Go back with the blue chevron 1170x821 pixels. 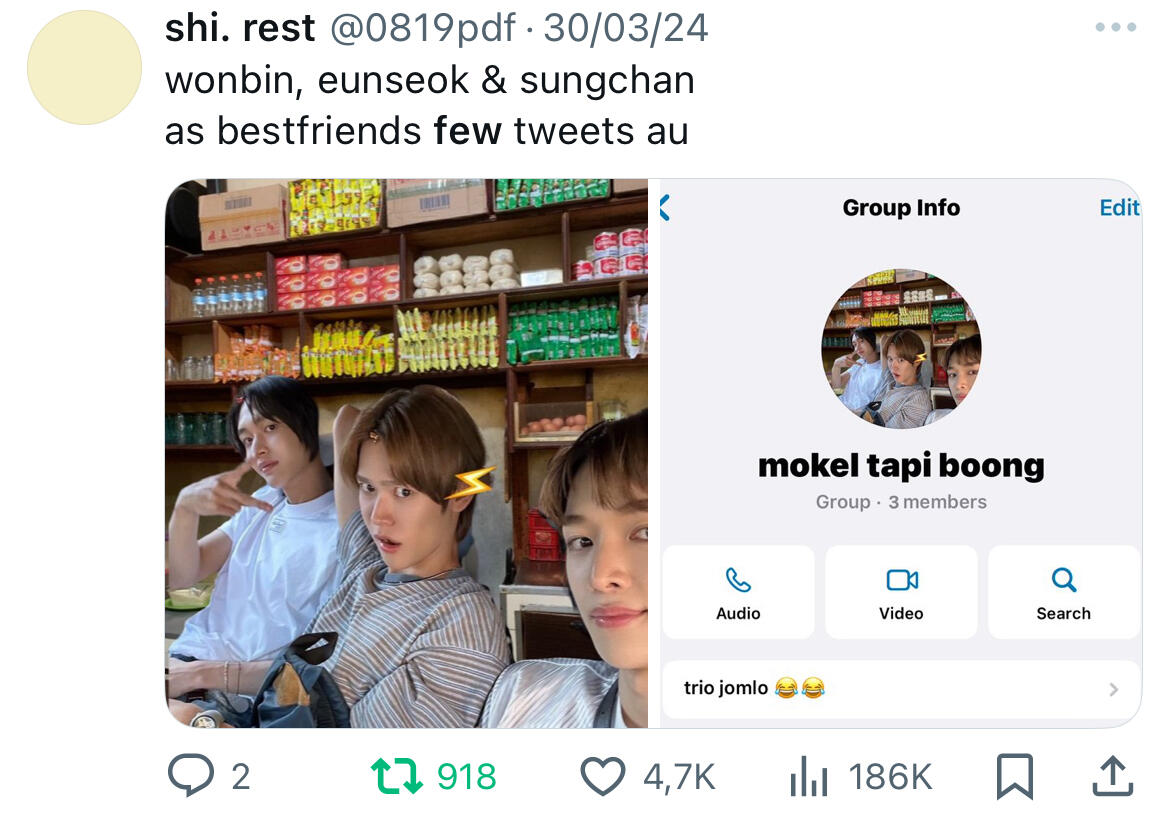(665, 207)
